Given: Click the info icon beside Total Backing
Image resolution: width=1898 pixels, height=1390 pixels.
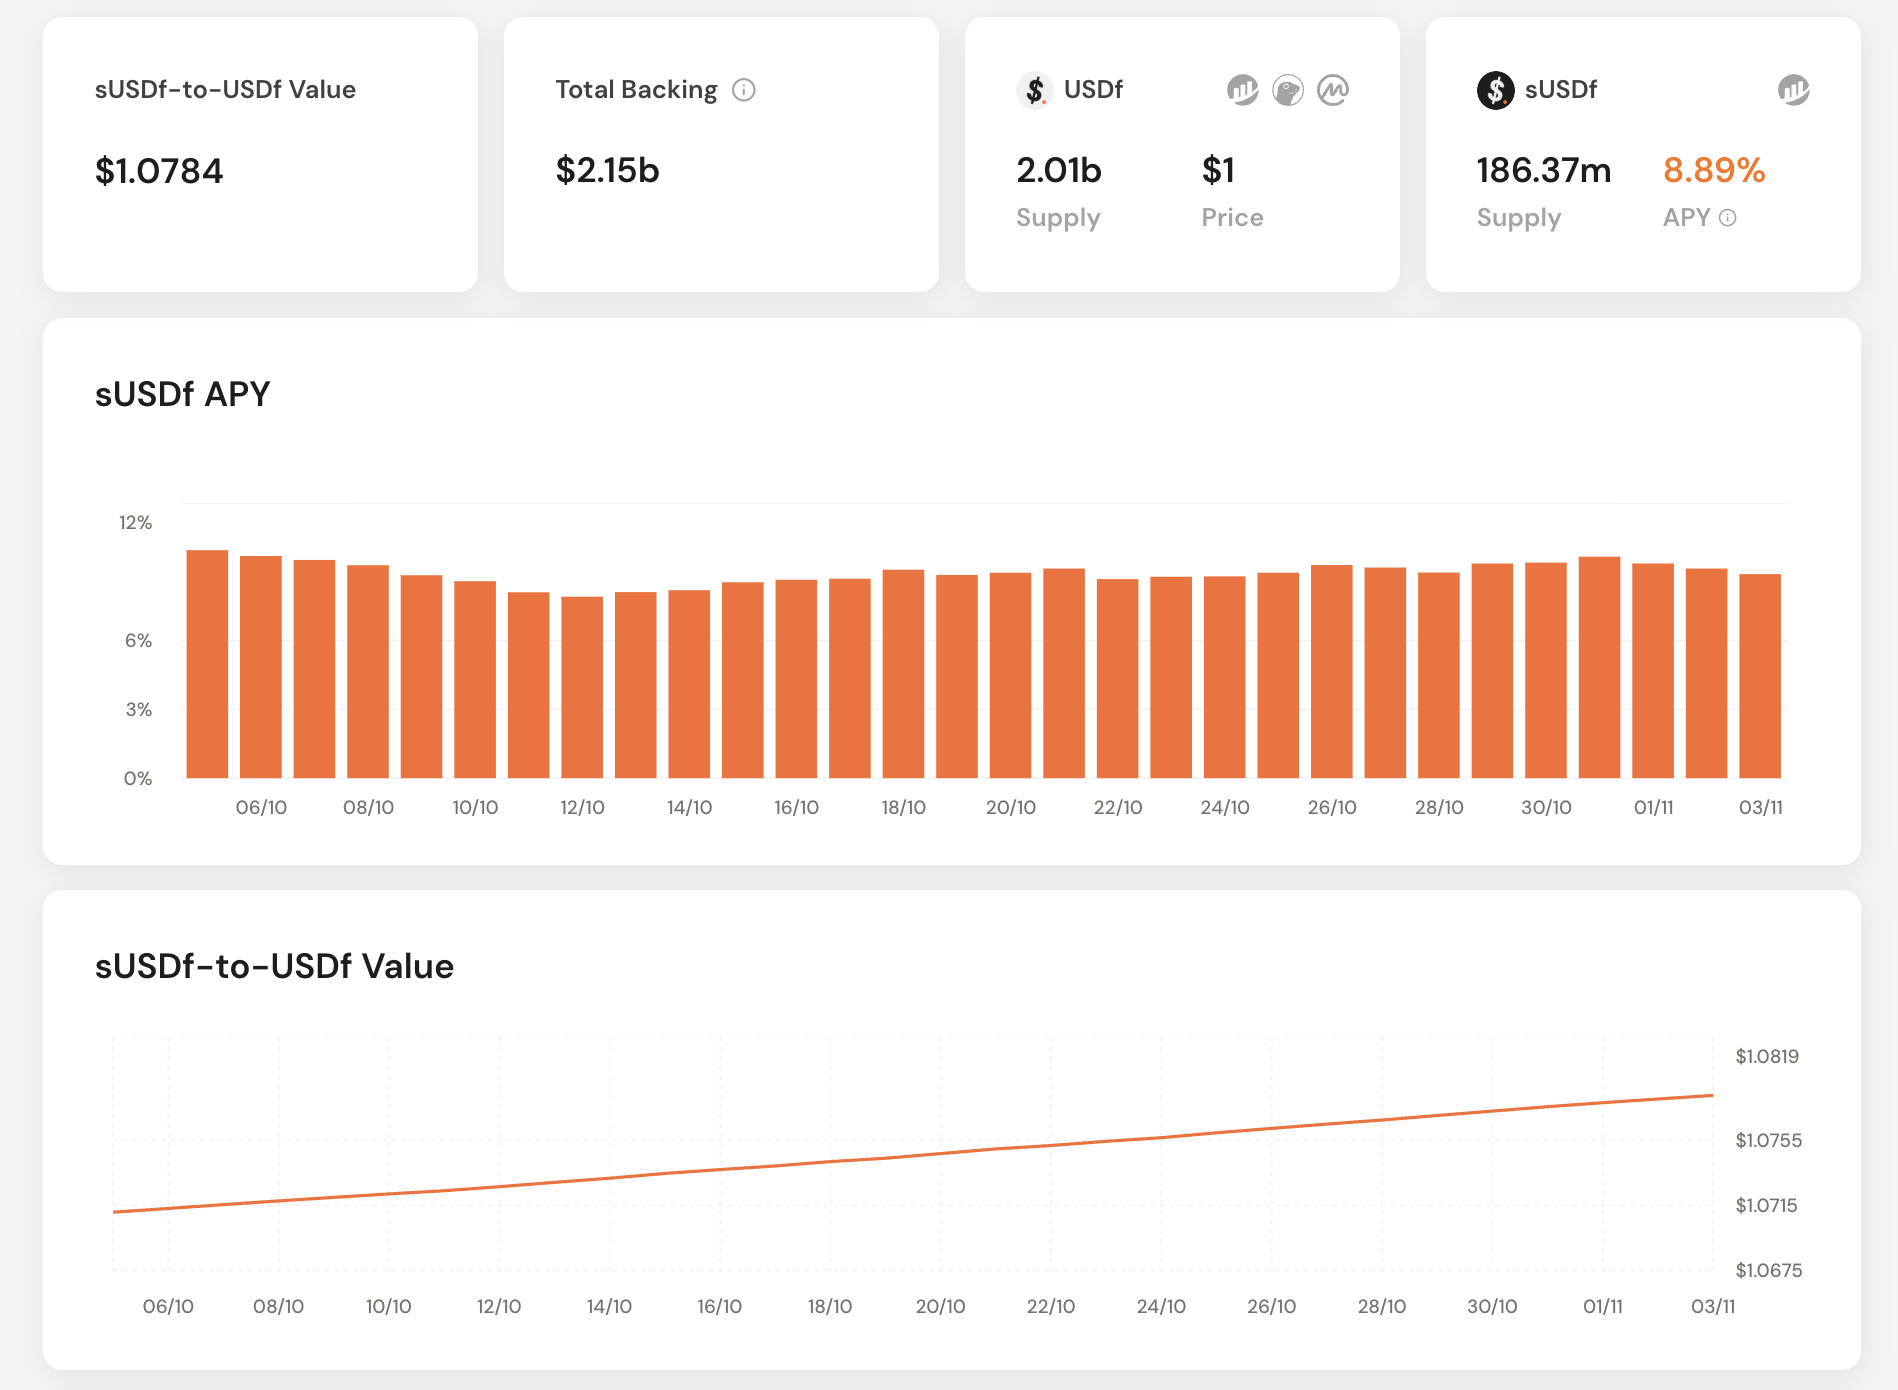Looking at the screenshot, I should tap(743, 90).
